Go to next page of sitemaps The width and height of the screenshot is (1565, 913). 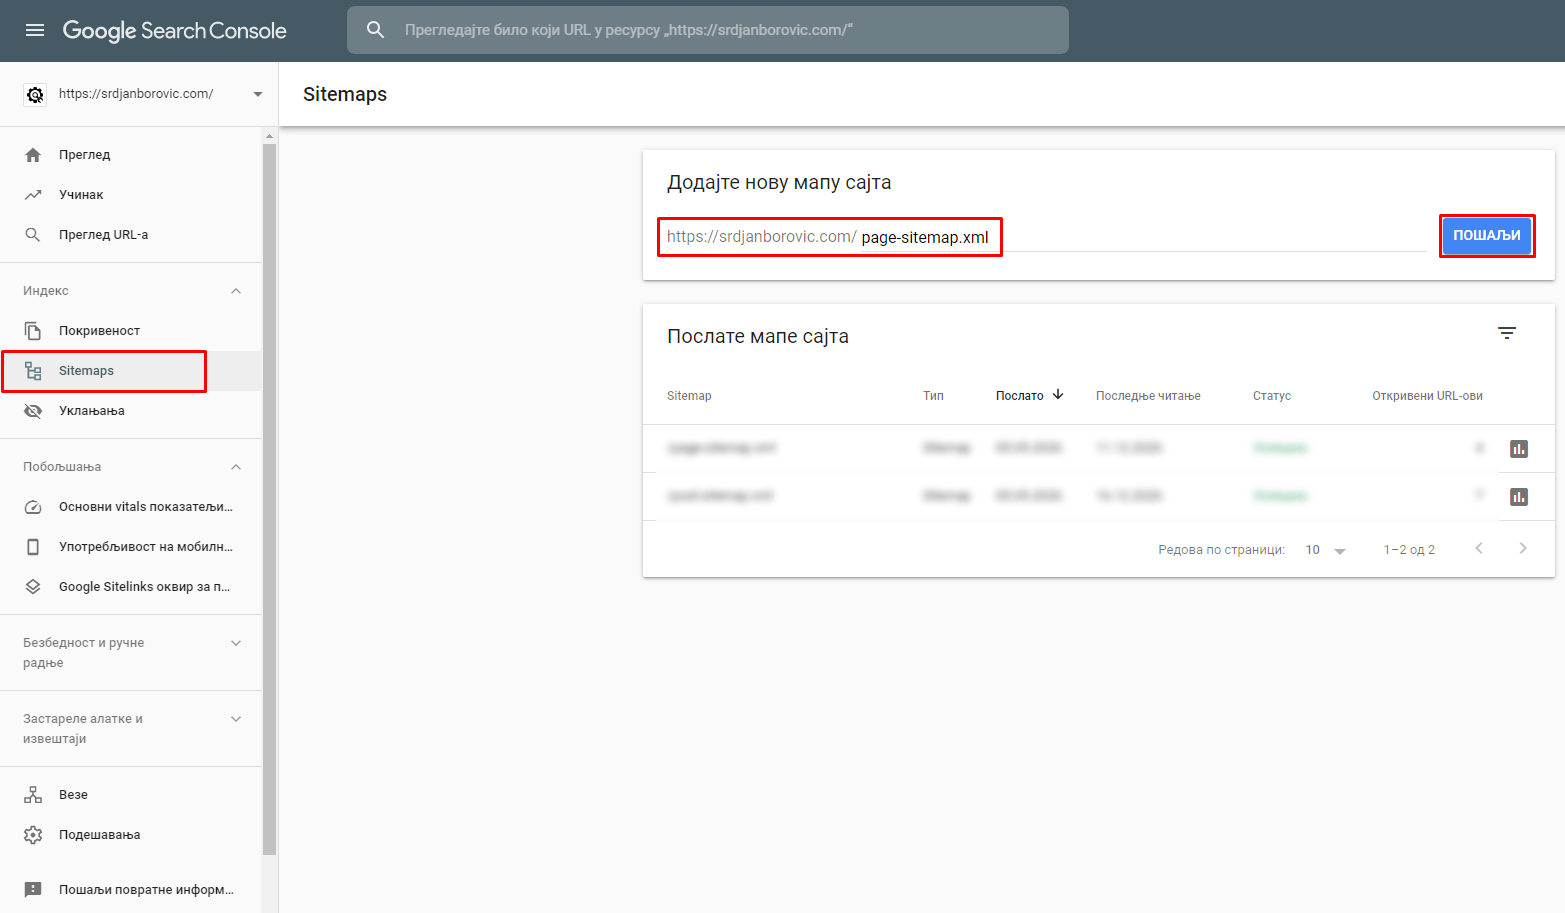point(1523,548)
